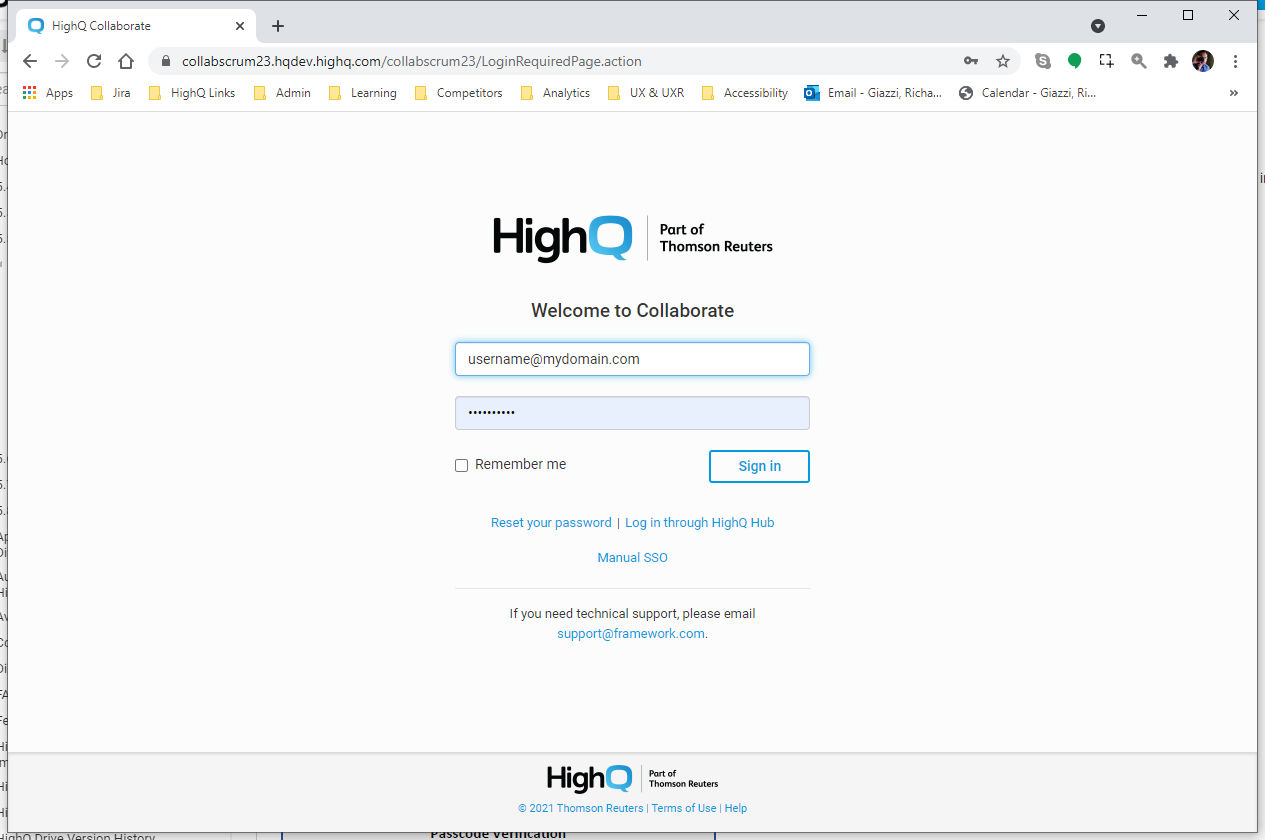Open the green chat bubble extension
1265x840 pixels.
click(1075, 61)
